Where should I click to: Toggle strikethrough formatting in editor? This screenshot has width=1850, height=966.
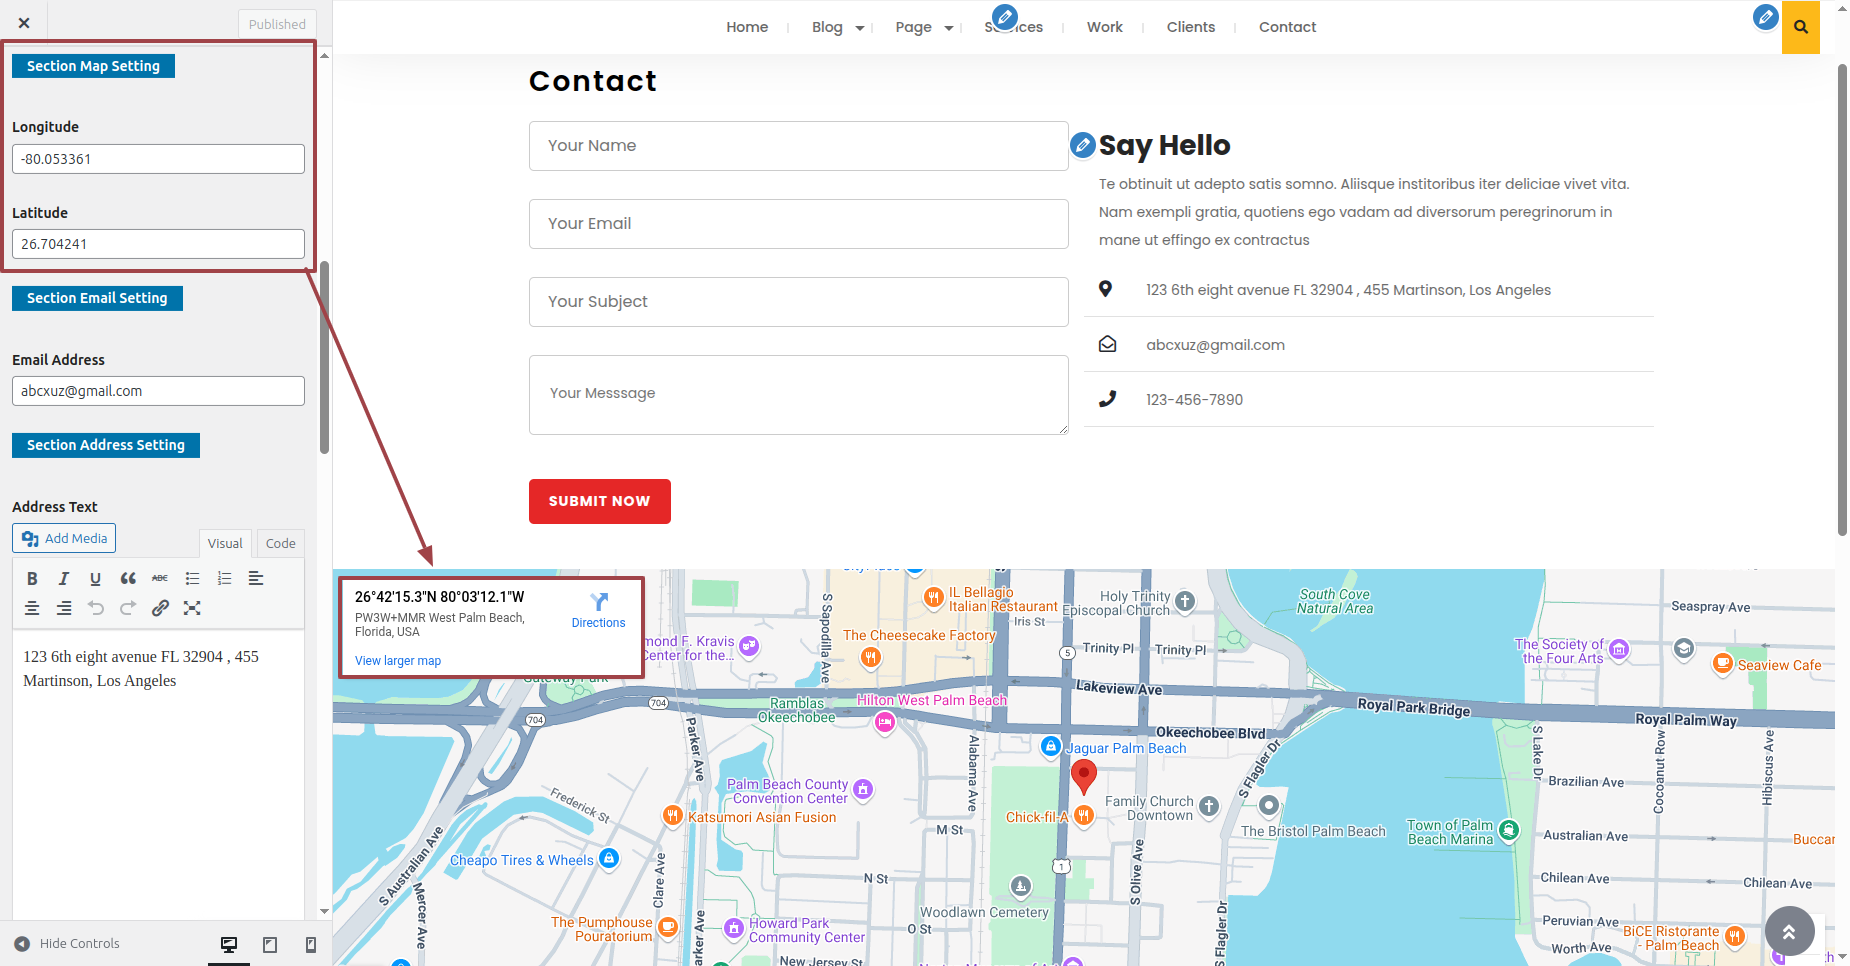coord(160,578)
